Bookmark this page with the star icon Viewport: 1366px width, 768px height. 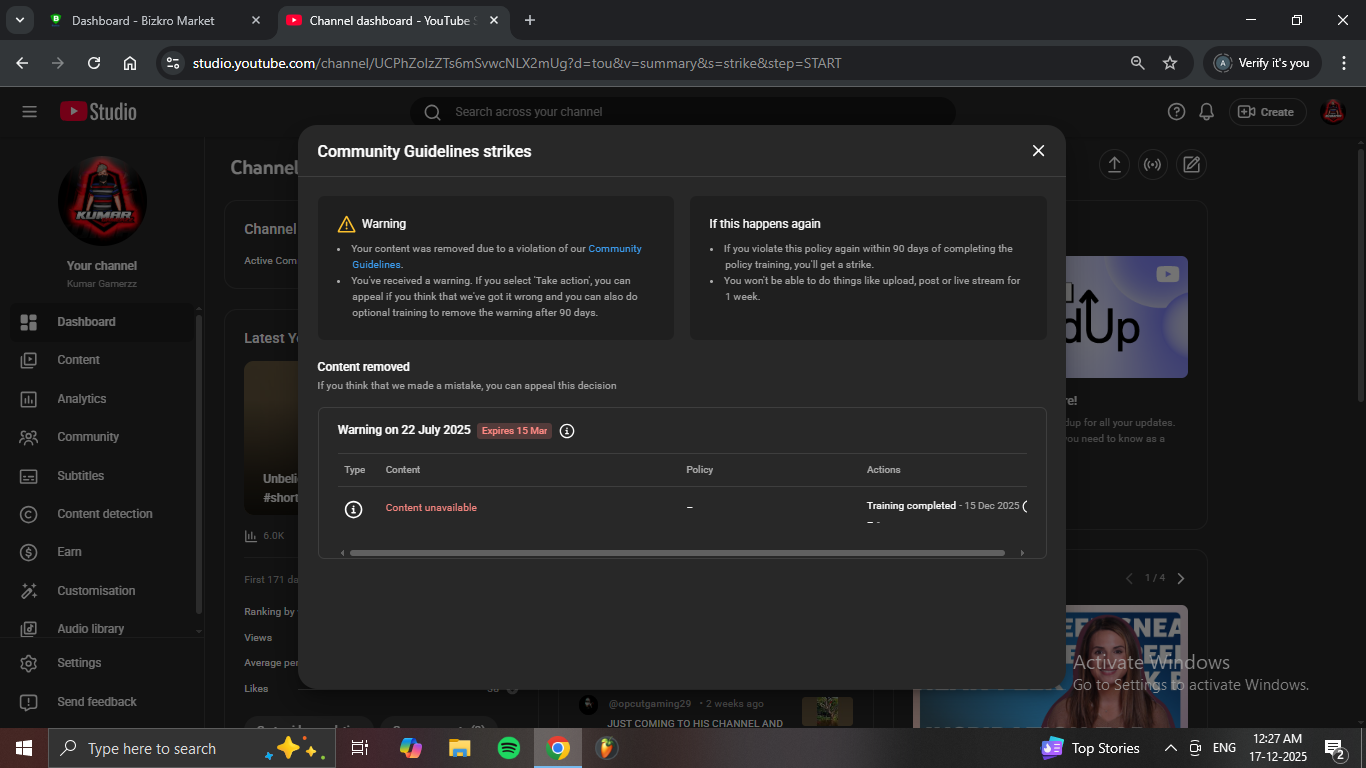tap(1170, 63)
